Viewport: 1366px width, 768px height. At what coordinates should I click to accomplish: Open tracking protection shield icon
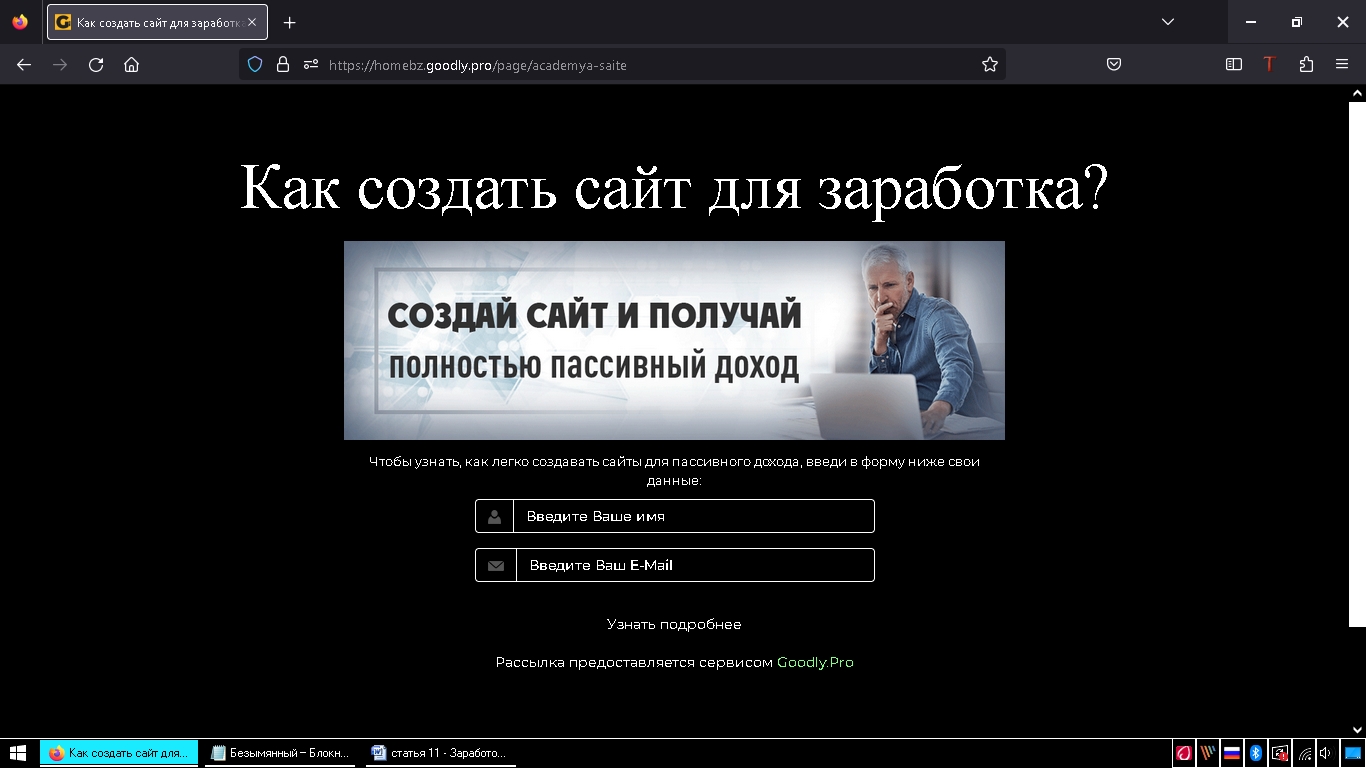(255, 64)
